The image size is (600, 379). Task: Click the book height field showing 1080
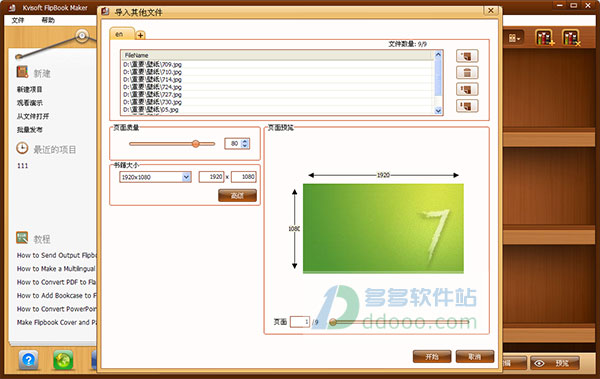(244, 177)
